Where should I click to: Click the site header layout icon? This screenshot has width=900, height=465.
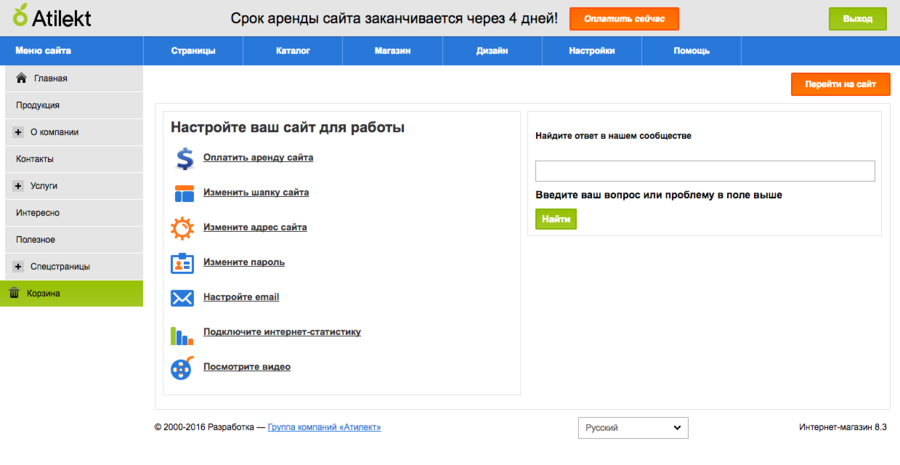[184, 193]
